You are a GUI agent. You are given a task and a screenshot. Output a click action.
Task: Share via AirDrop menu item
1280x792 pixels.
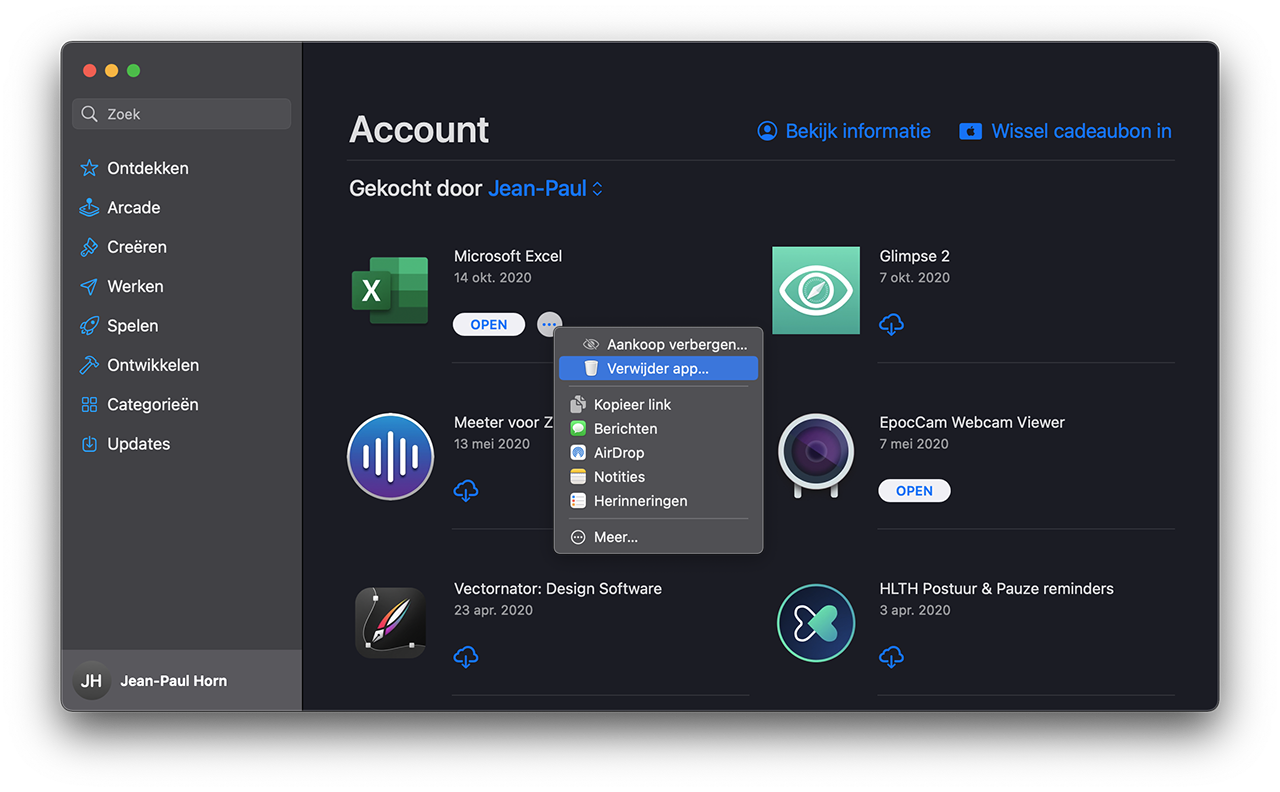click(x=658, y=452)
